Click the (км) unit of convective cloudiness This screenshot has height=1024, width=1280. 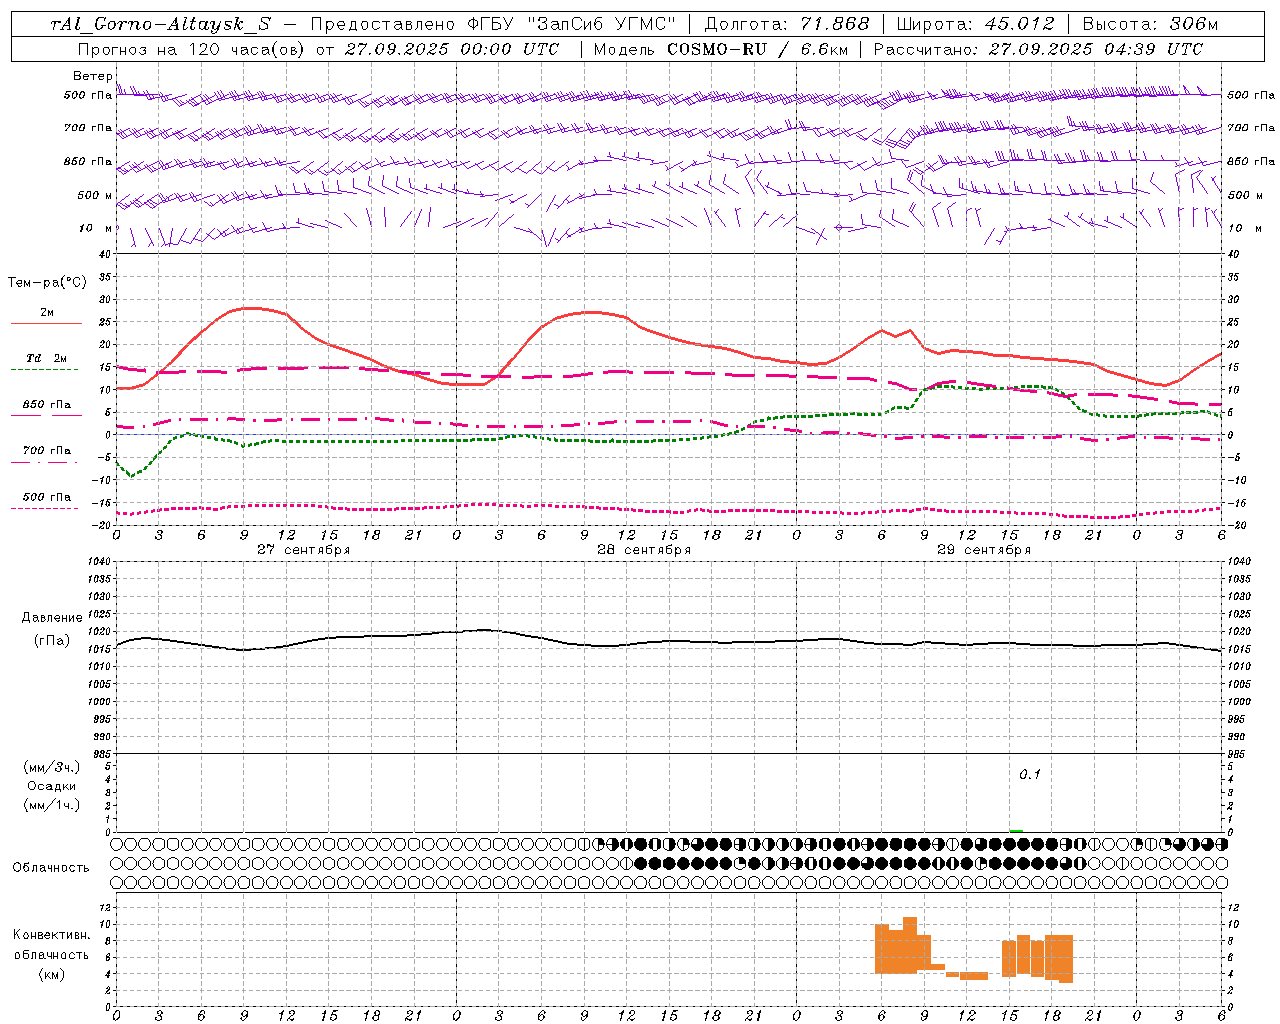[52, 974]
